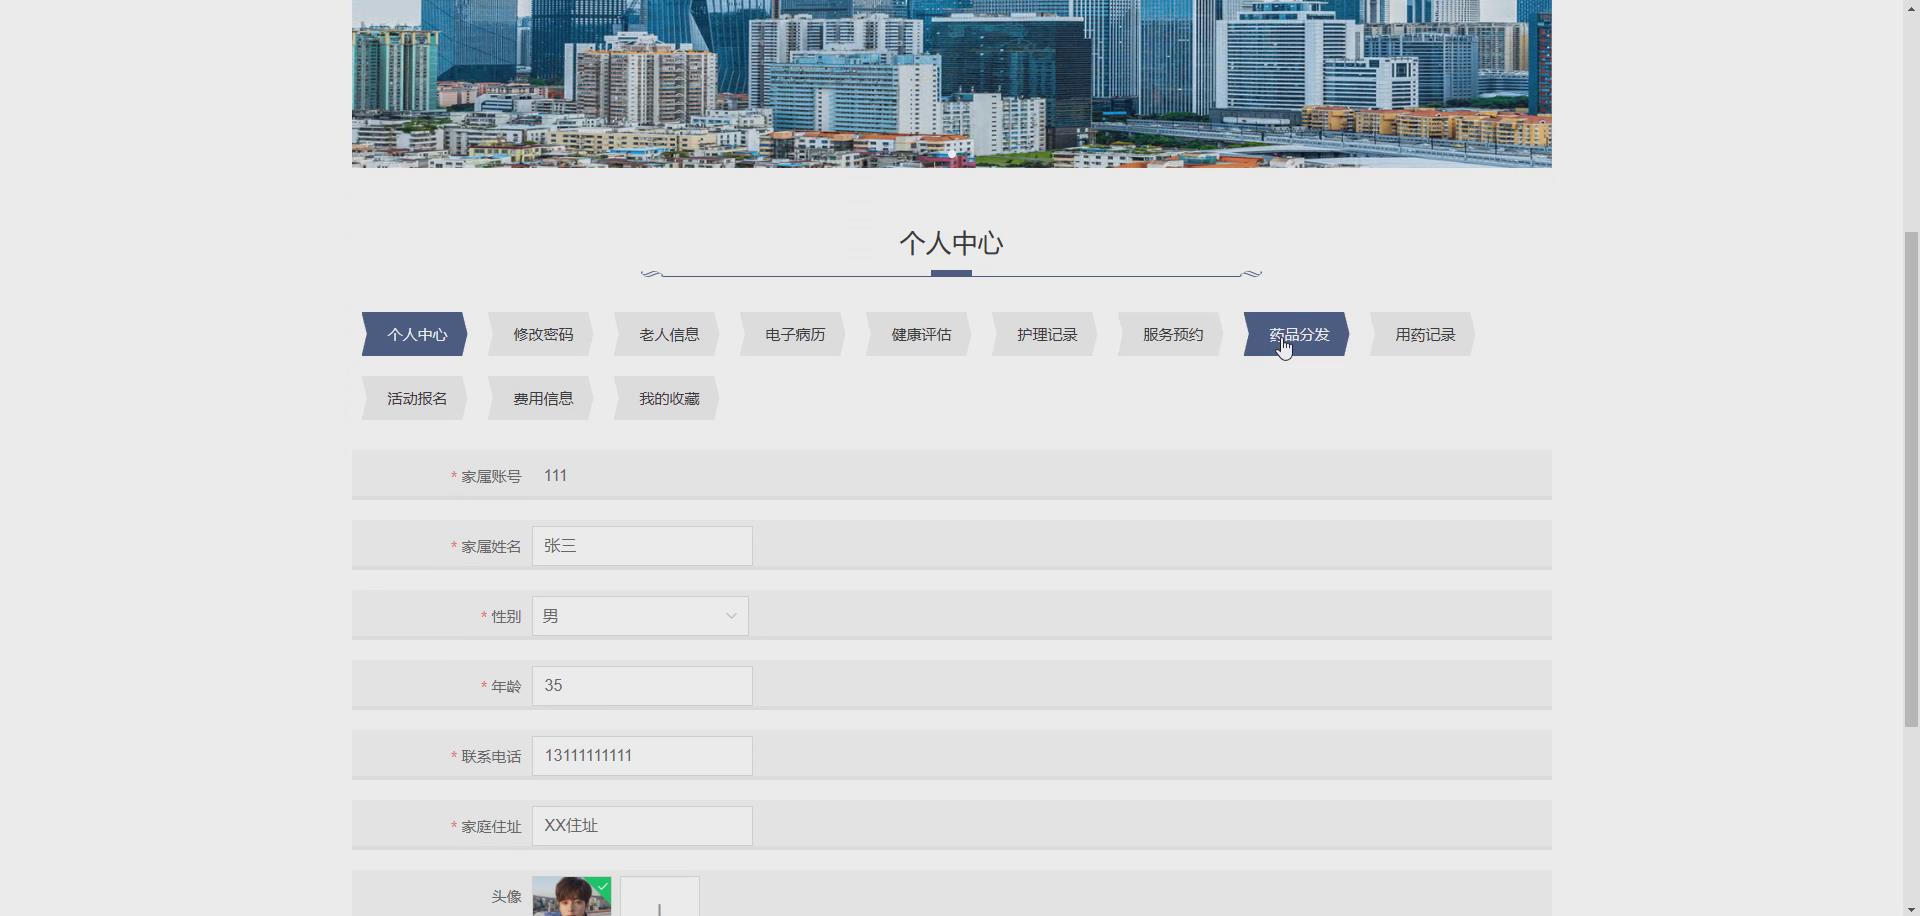Viewport: 1920px width, 916px height.
Task: Click the 年龄 input field
Action: (642, 686)
